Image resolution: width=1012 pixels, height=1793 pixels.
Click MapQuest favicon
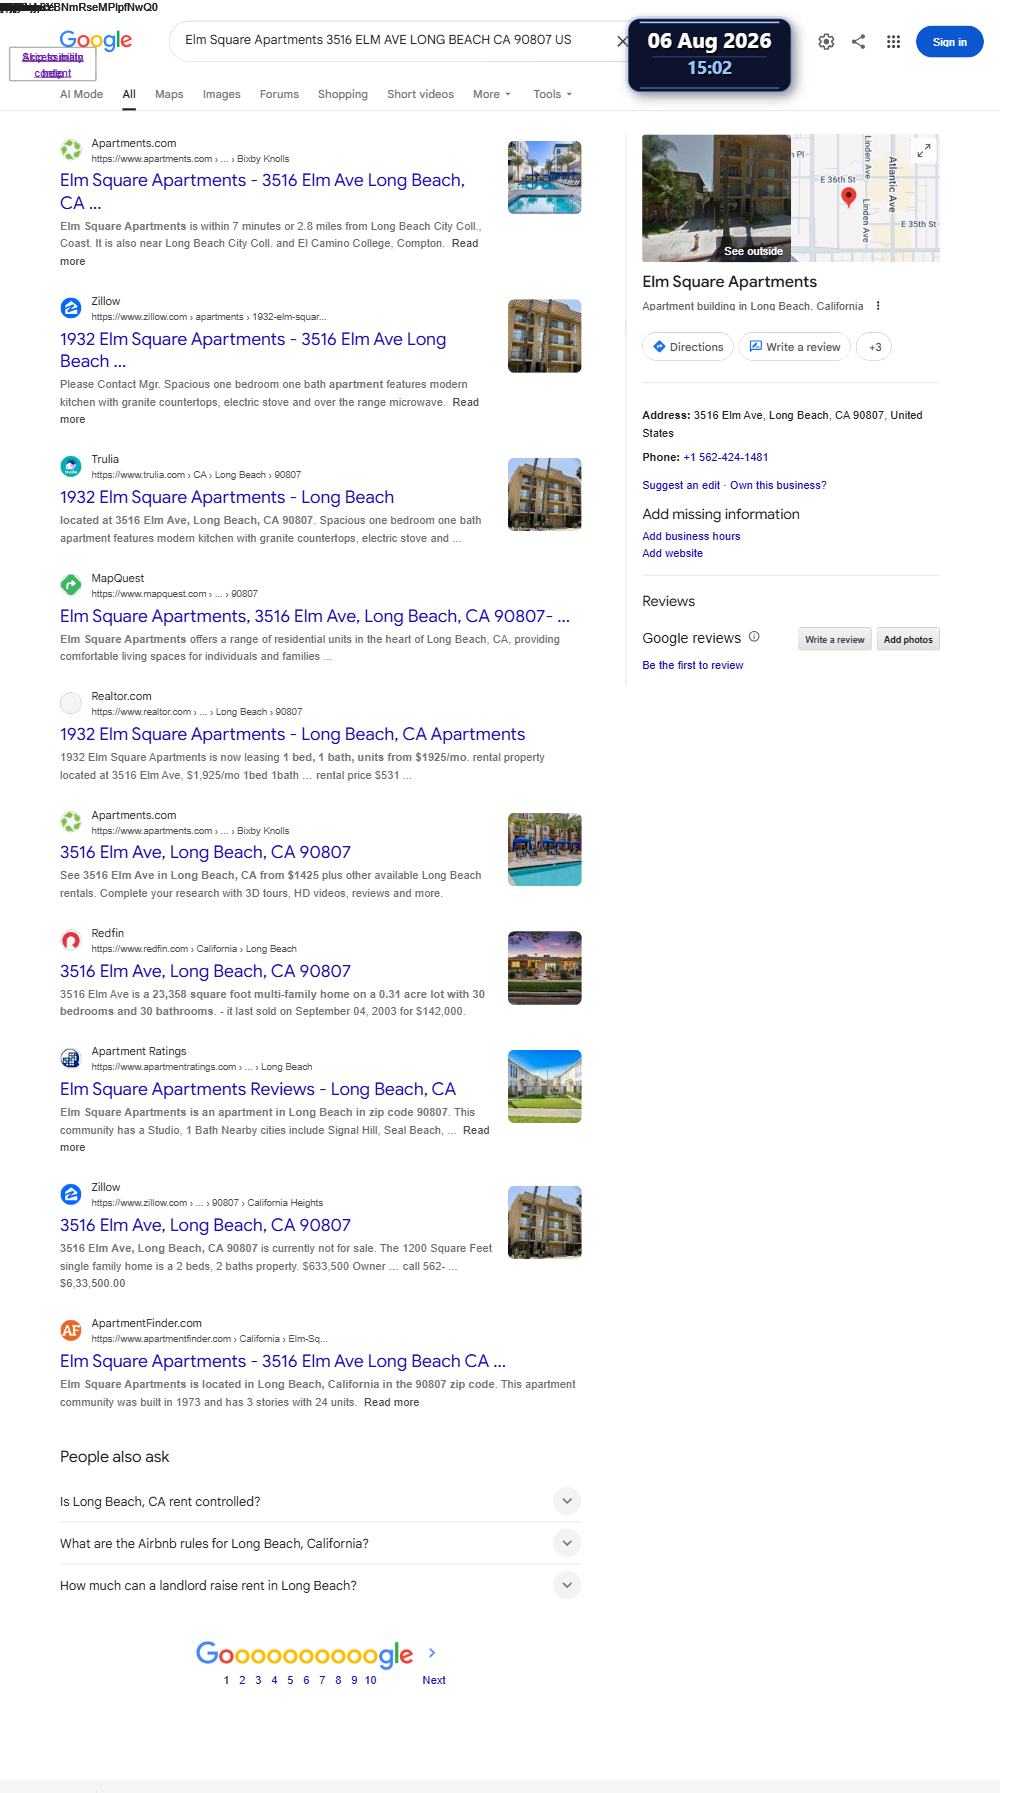[71, 585]
